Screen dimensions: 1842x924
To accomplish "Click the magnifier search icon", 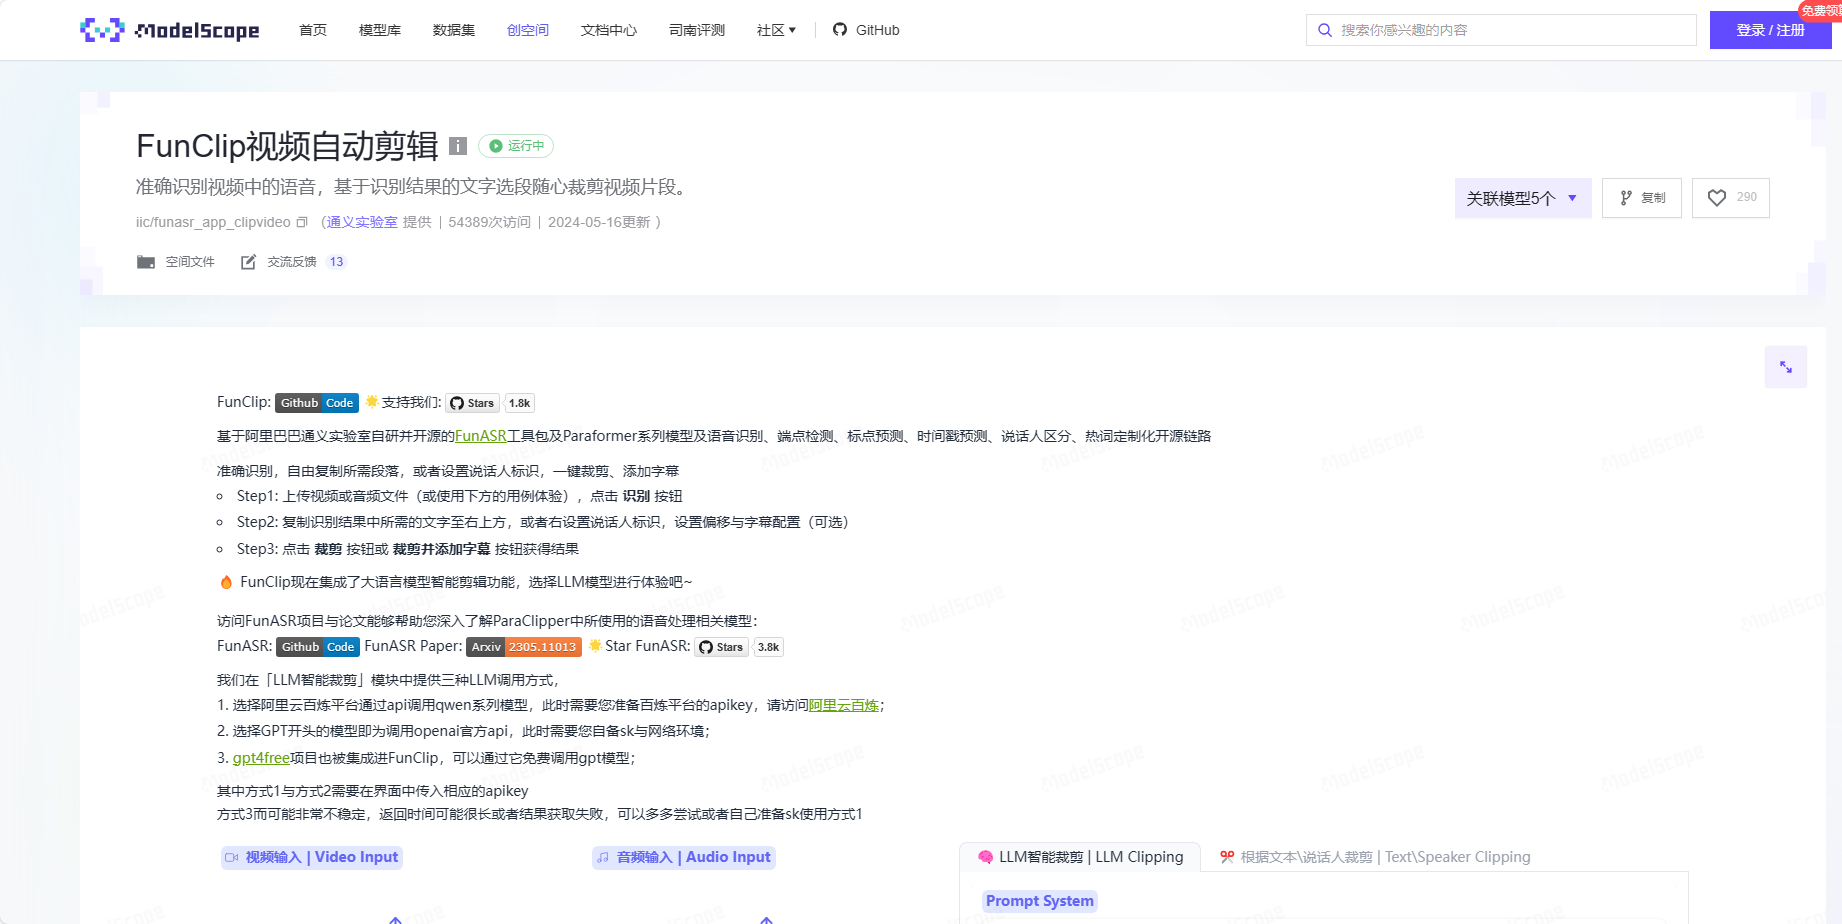I will point(1325,30).
